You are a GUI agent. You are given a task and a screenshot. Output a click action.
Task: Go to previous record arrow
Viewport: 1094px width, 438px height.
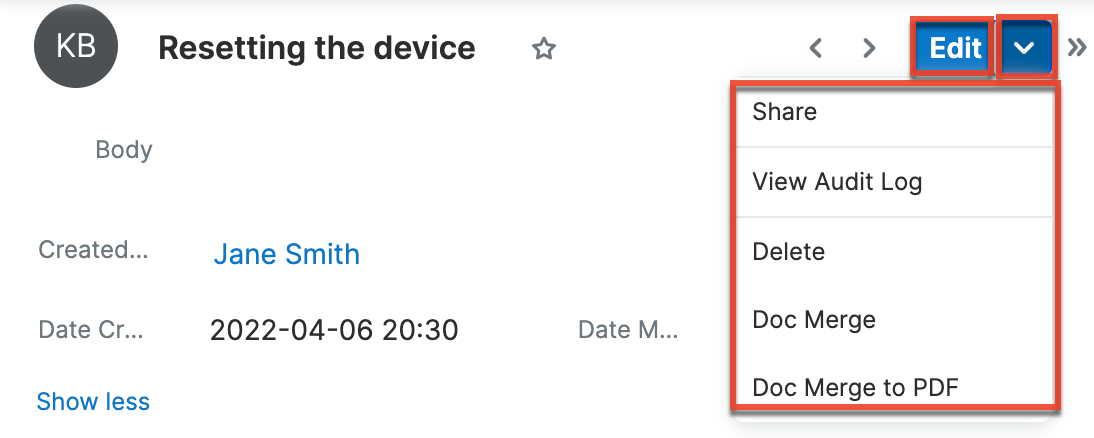816,48
